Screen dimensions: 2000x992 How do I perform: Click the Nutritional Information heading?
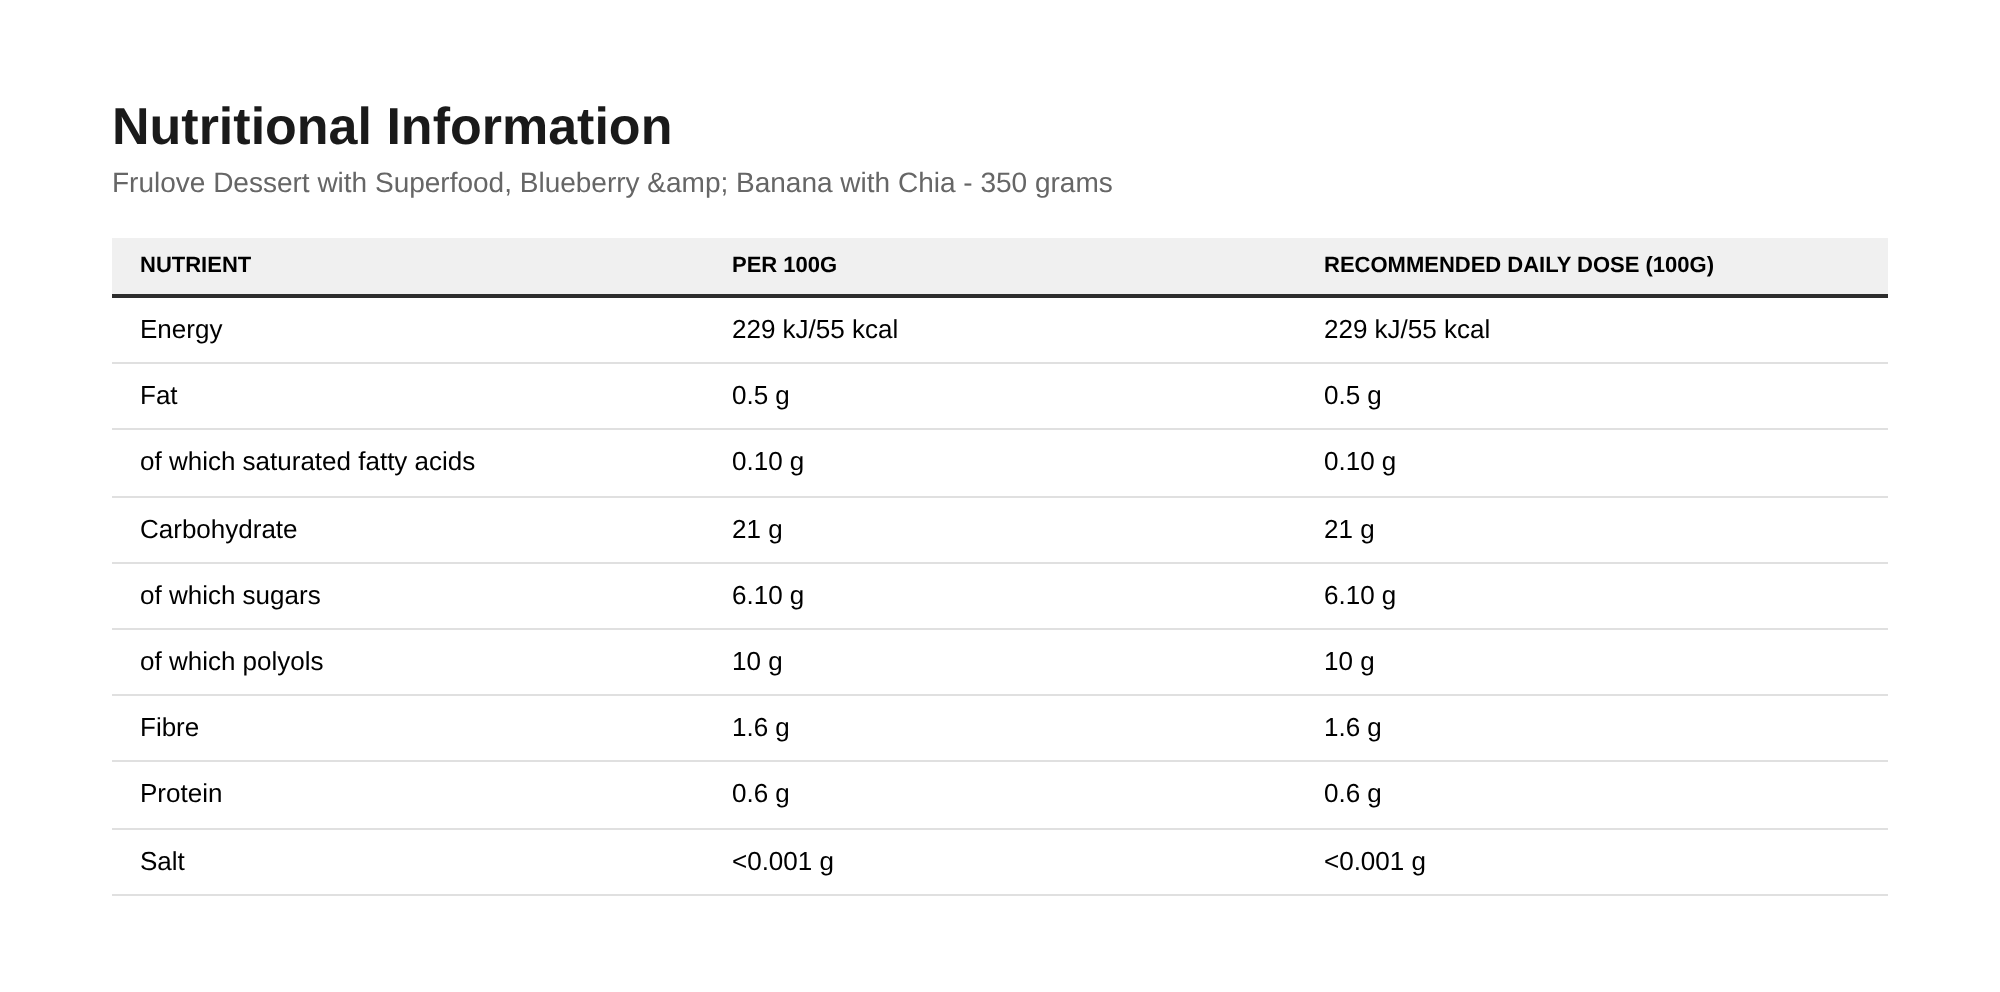pos(392,126)
